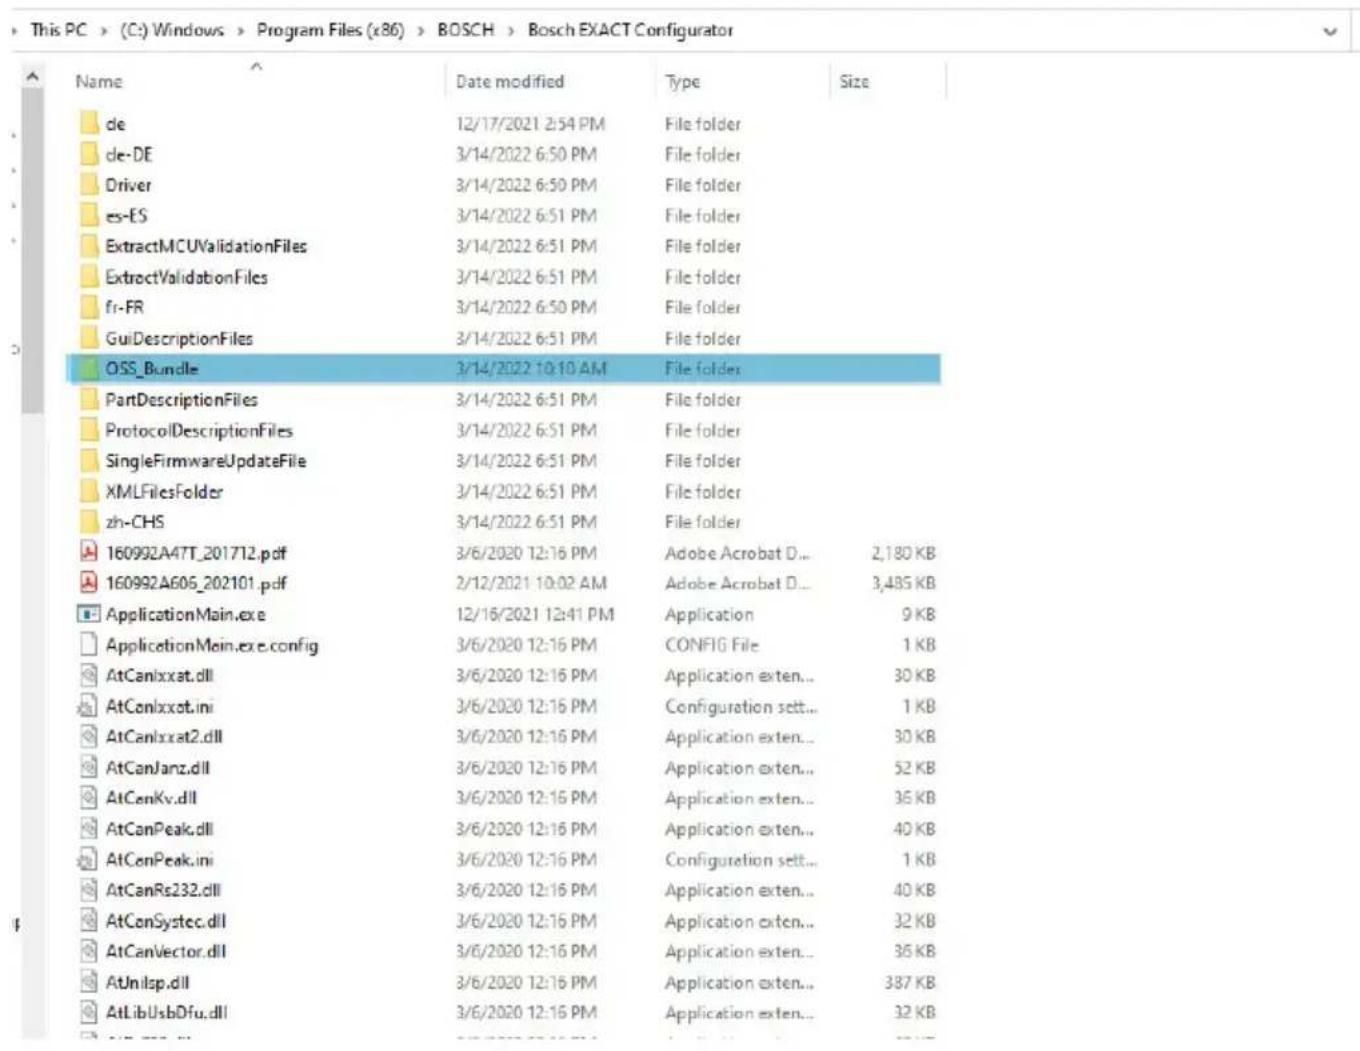The height and width of the screenshot is (1051, 1360).
Task: Click the es-ES folder icon
Action: click(89, 216)
